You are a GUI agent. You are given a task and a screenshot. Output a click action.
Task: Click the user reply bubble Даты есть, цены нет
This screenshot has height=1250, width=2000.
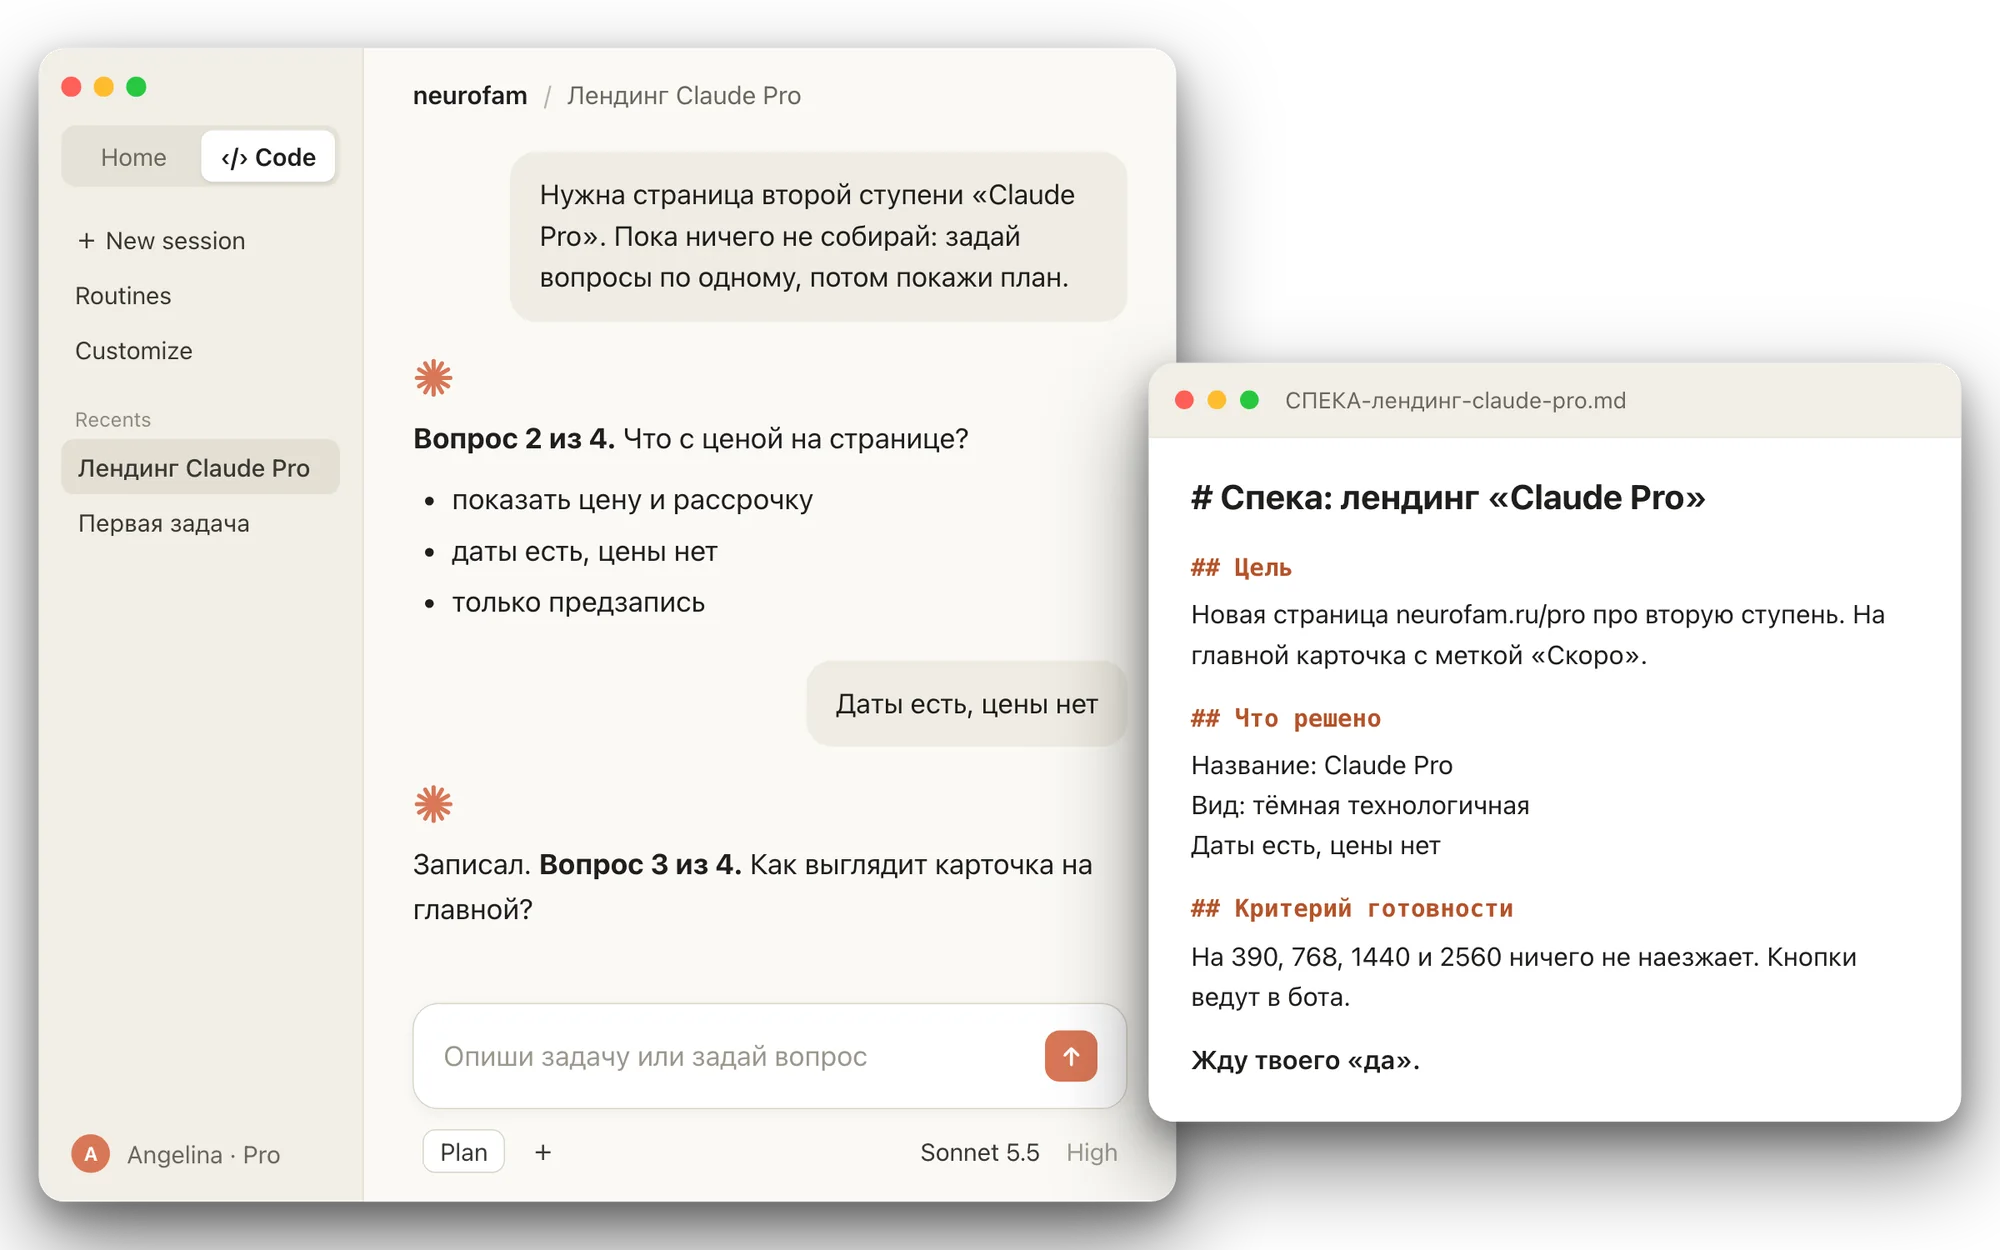967,704
